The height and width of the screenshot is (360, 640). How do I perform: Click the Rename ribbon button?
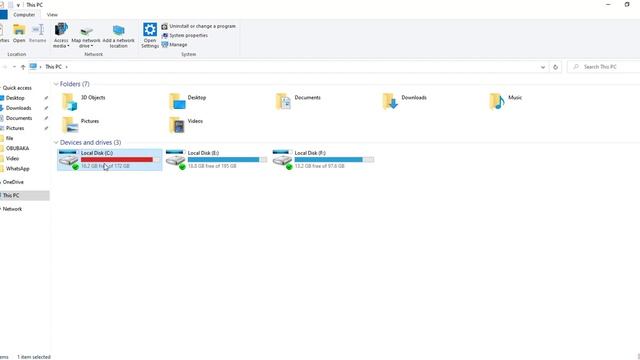click(x=38, y=33)
